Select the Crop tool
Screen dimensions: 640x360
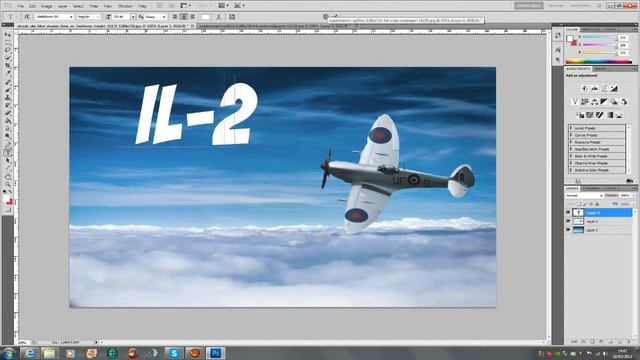[7, 66]
